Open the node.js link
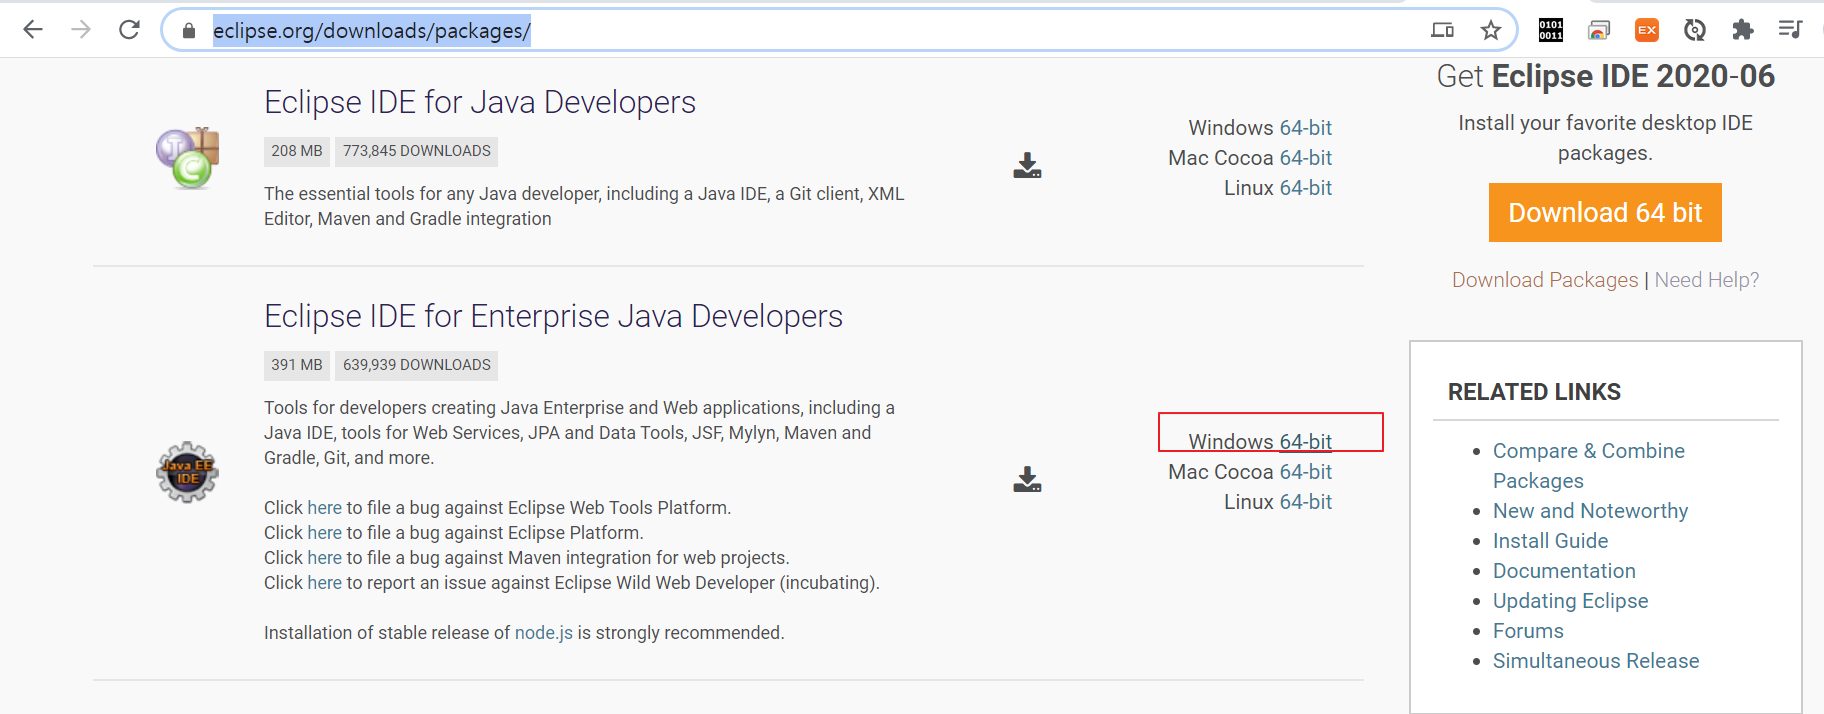The image size is (1824, 714). [x=544, y=633]
